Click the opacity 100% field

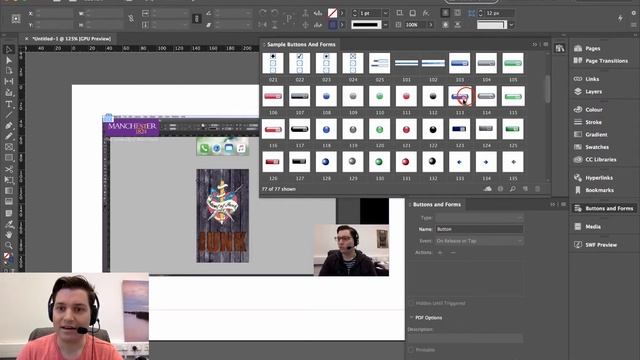[x=414, y=24]
